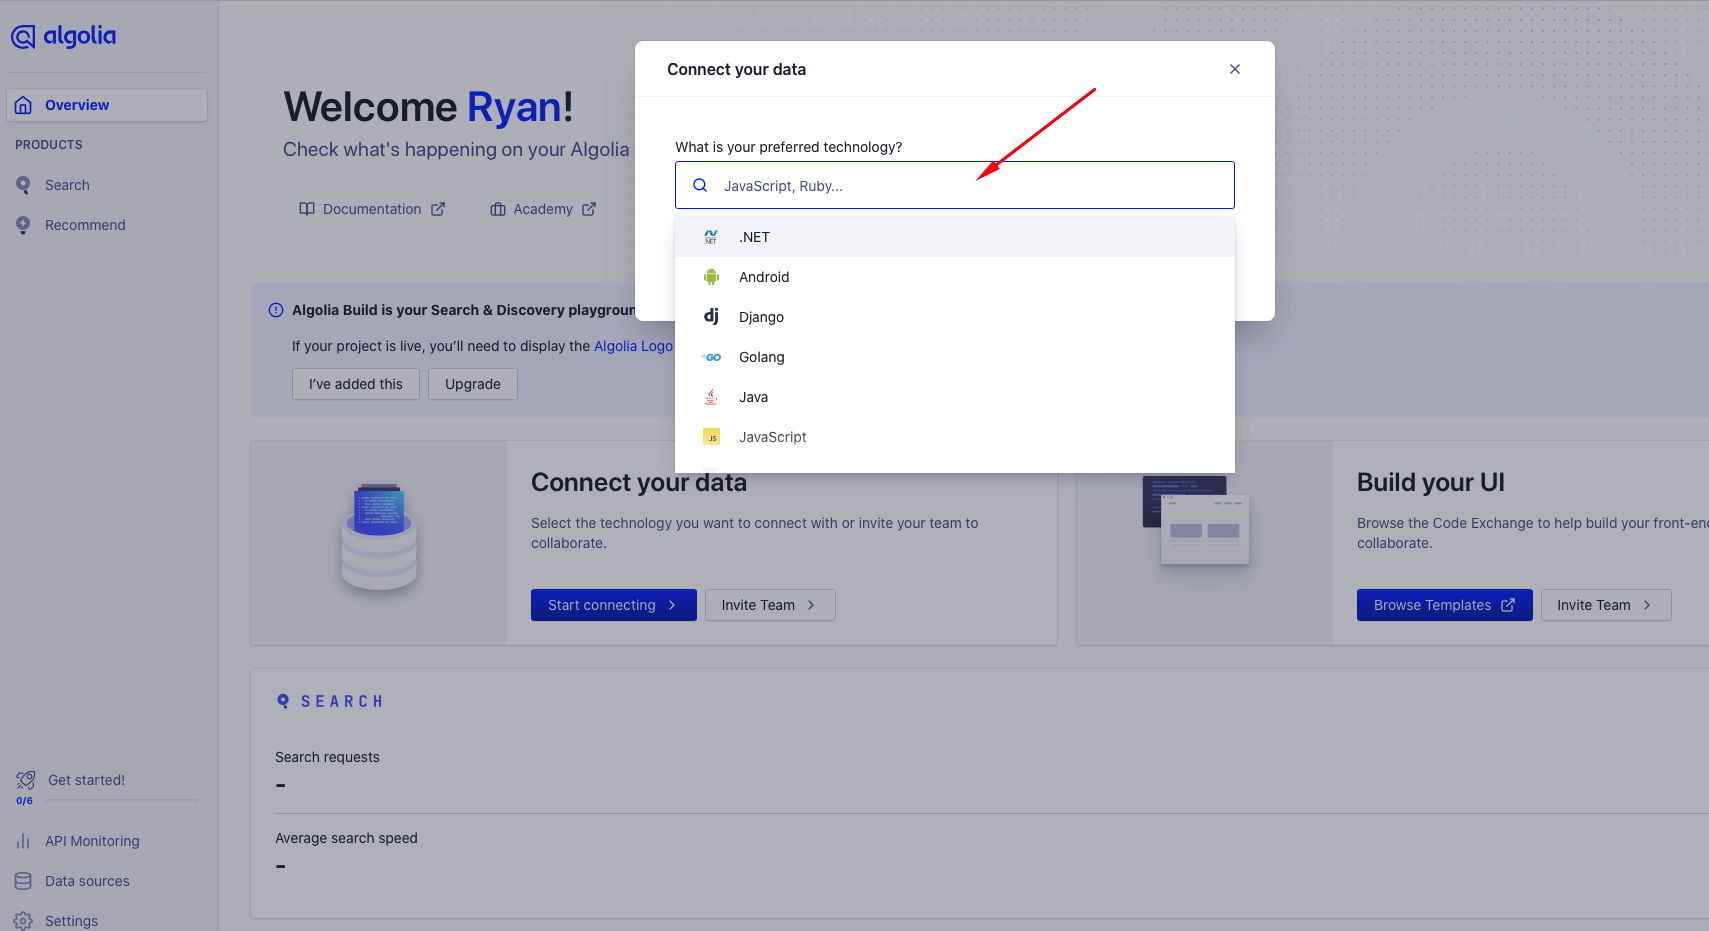Open Get started checklist

(x=86, y=780)
